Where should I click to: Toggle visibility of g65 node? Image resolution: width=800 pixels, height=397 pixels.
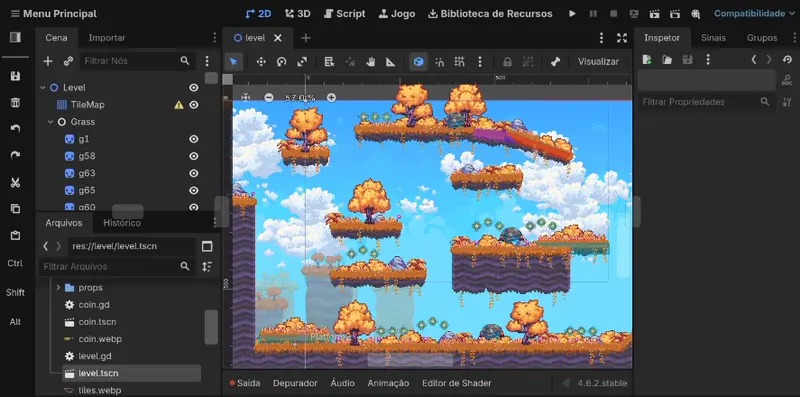[x=193, y=190]
